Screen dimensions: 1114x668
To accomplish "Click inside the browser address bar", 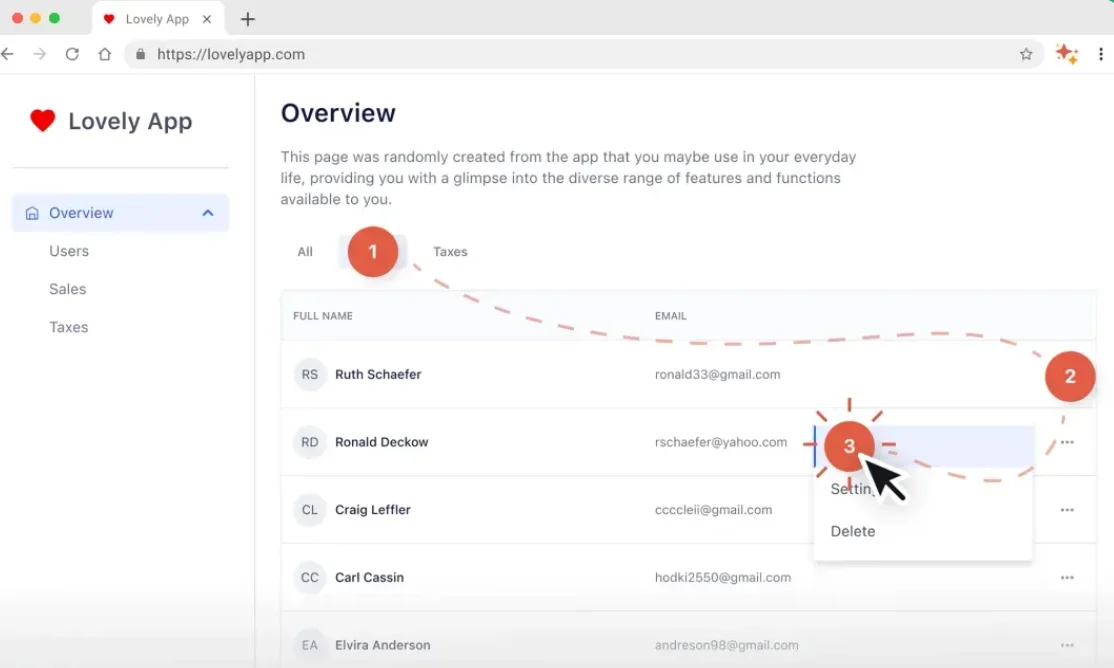I will click(400, 54).
